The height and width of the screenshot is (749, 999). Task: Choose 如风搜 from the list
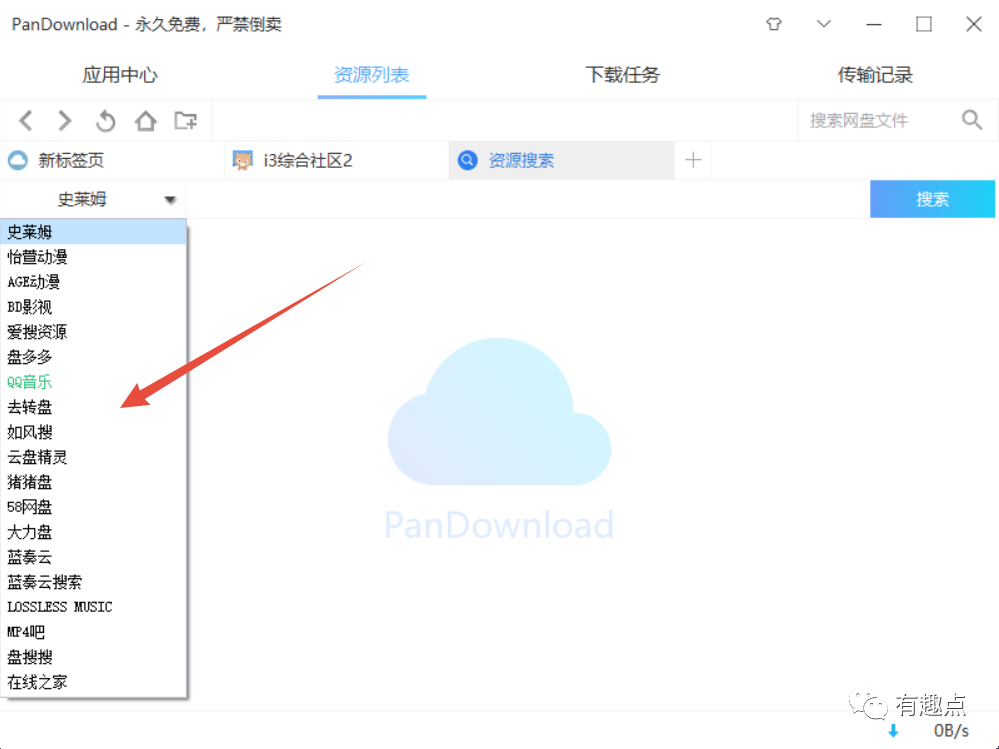coord(93,432)
